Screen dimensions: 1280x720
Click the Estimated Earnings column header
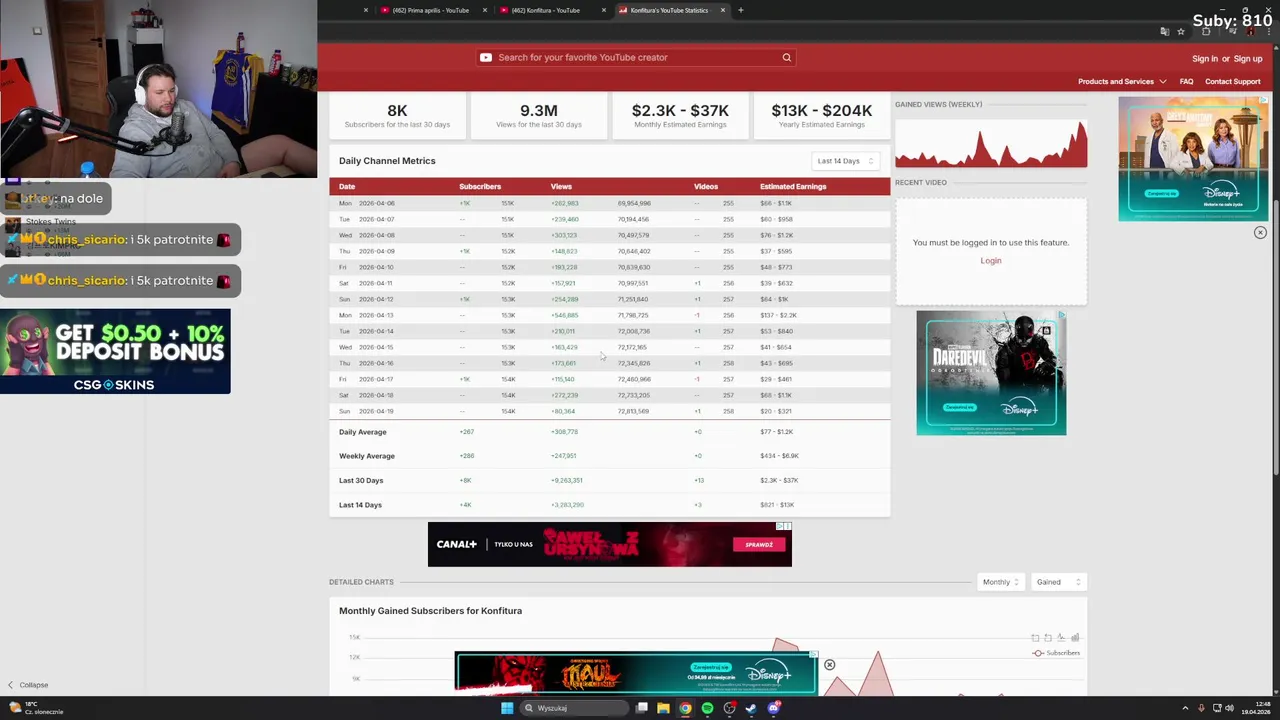pyautogui.click(x=793, y=186)
